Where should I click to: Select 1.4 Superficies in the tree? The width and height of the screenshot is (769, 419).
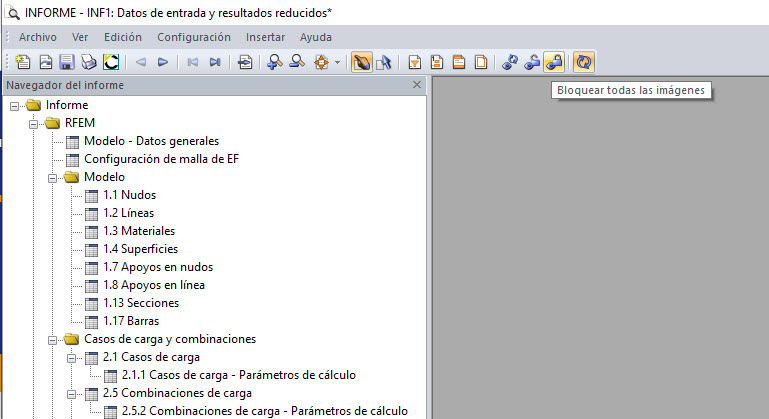140,249
